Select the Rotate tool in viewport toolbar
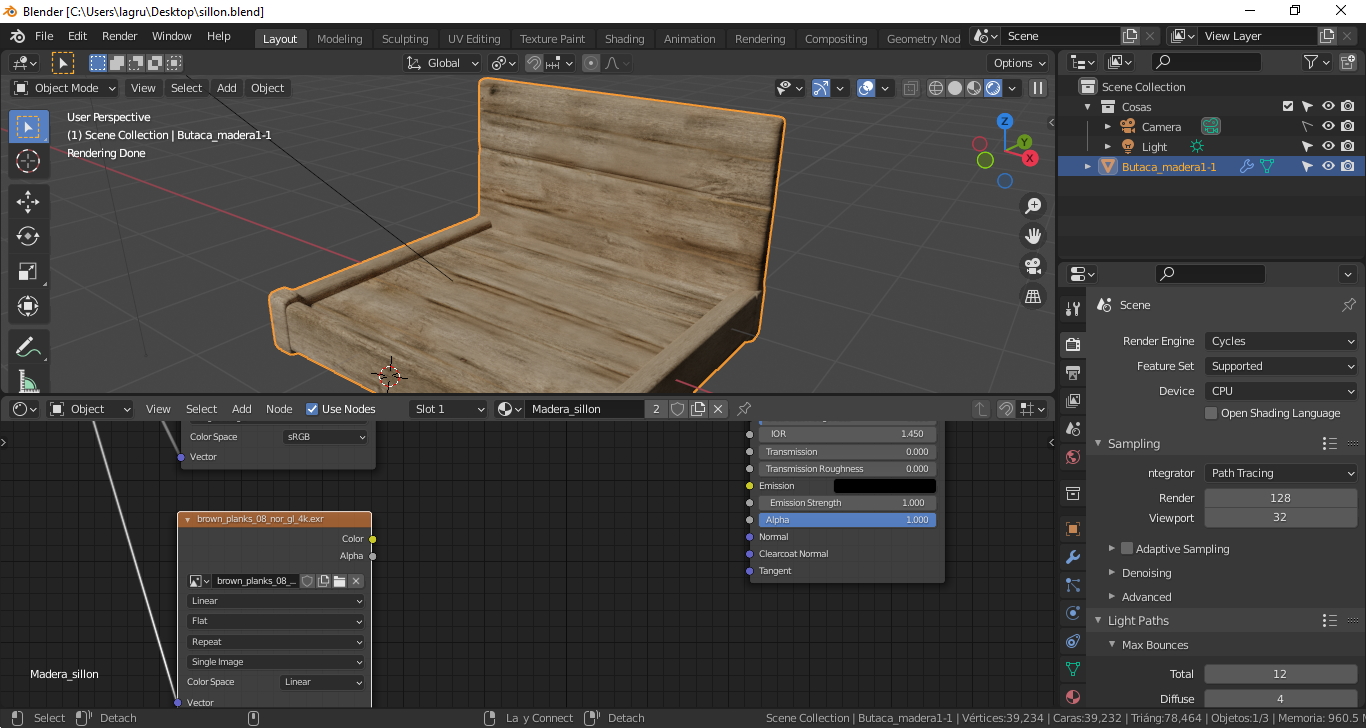The image size is (1366, 728). [28, 236]
